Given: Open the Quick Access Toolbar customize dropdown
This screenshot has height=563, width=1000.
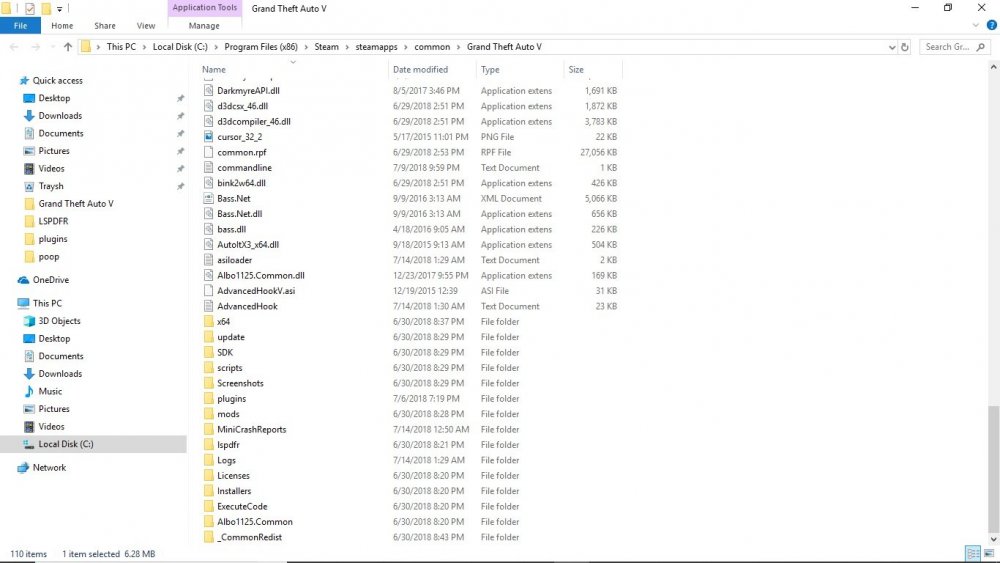Looking at the screenshot, I should [x=59, y=9].
